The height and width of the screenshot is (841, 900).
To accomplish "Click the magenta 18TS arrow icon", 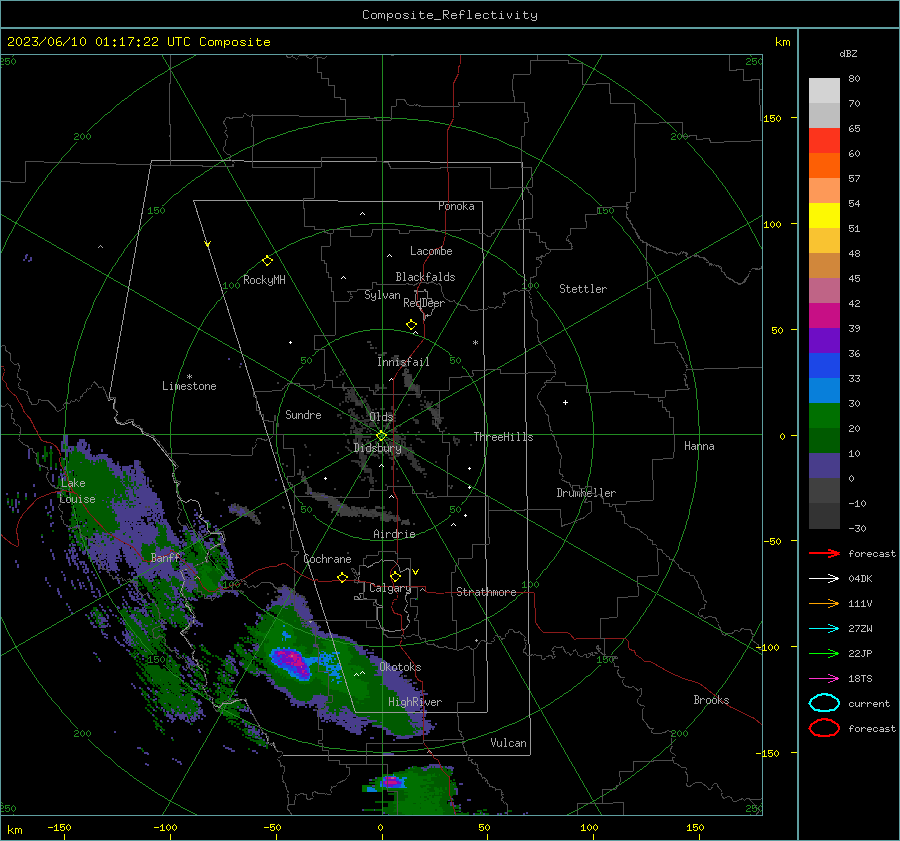I will [x=824, y=679].
